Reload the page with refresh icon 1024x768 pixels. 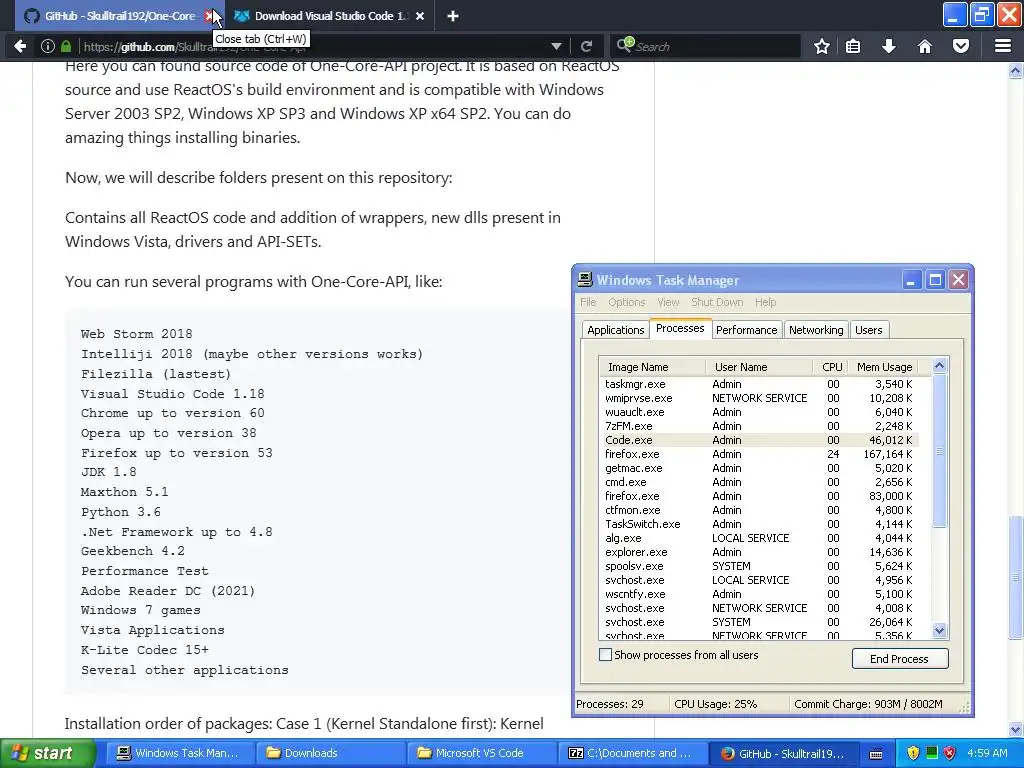click(586, 46)
